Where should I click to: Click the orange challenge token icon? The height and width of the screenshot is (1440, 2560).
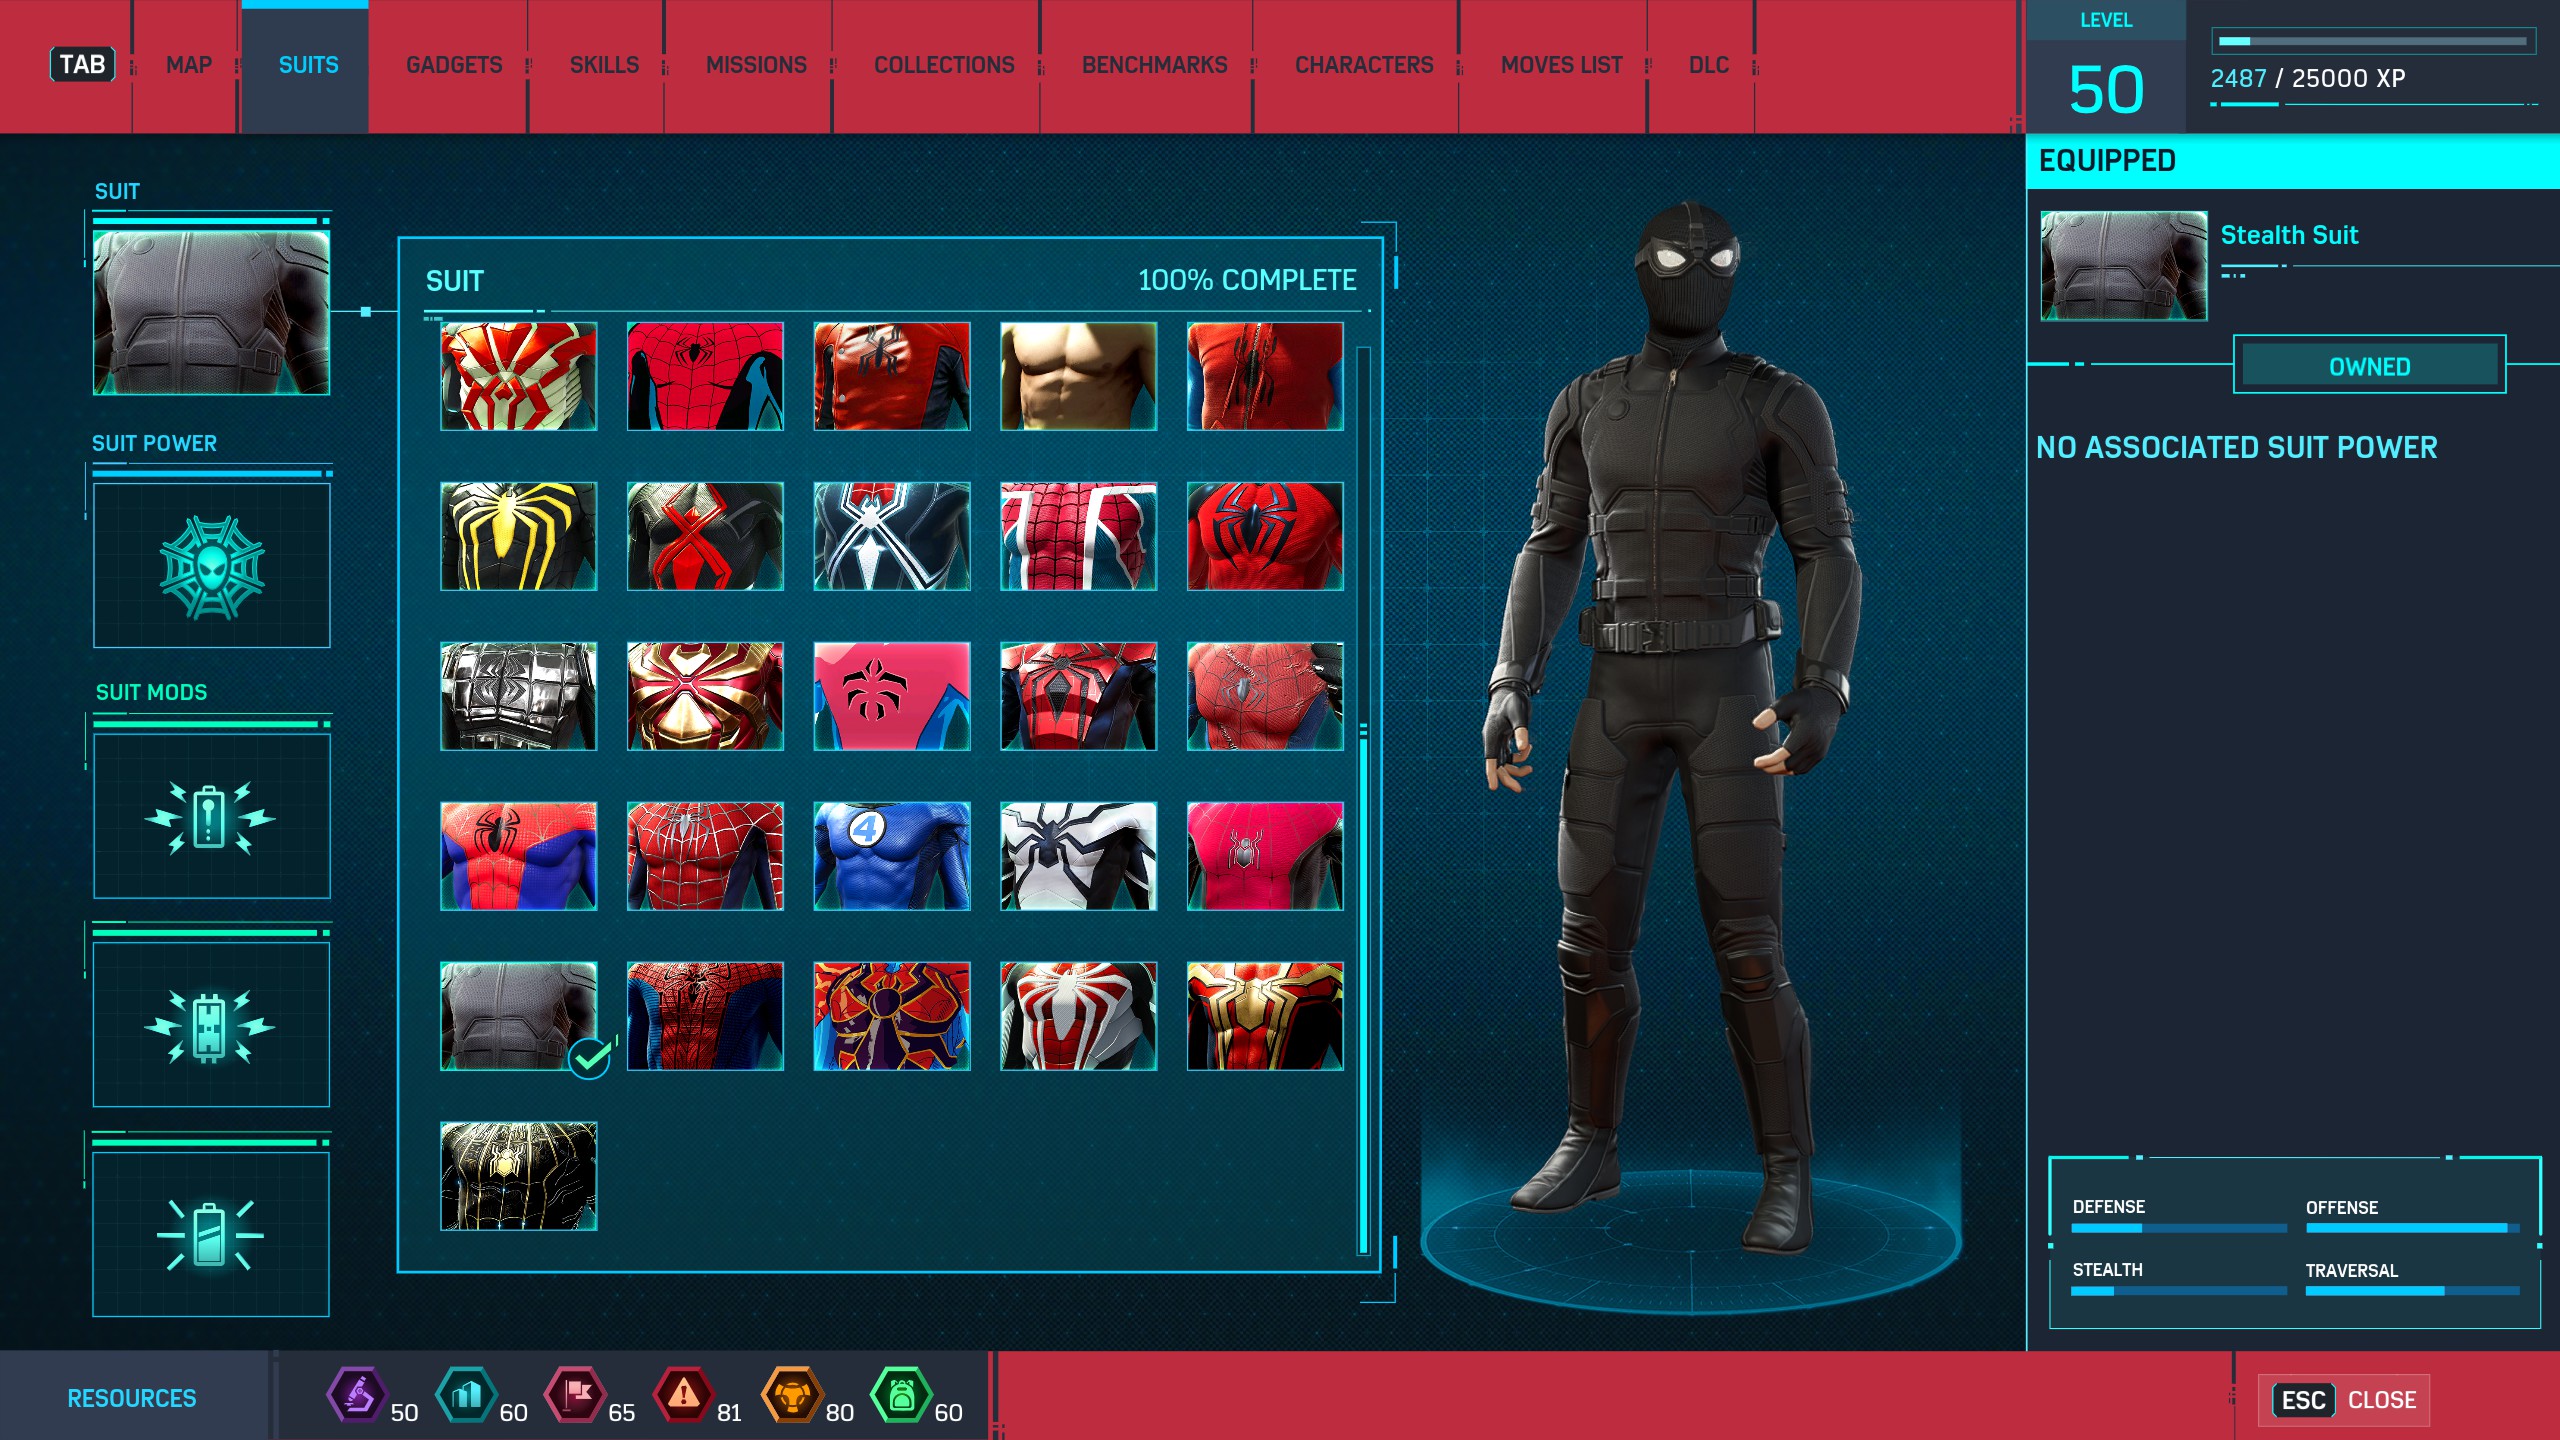coord(791,1393)
